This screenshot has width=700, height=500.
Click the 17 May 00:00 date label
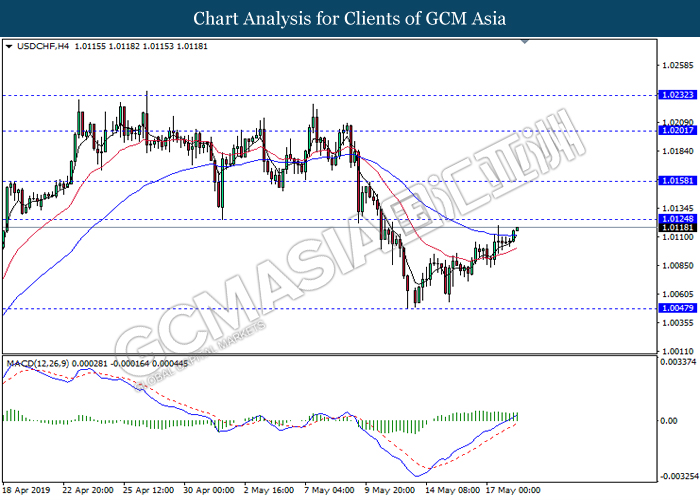513,490
